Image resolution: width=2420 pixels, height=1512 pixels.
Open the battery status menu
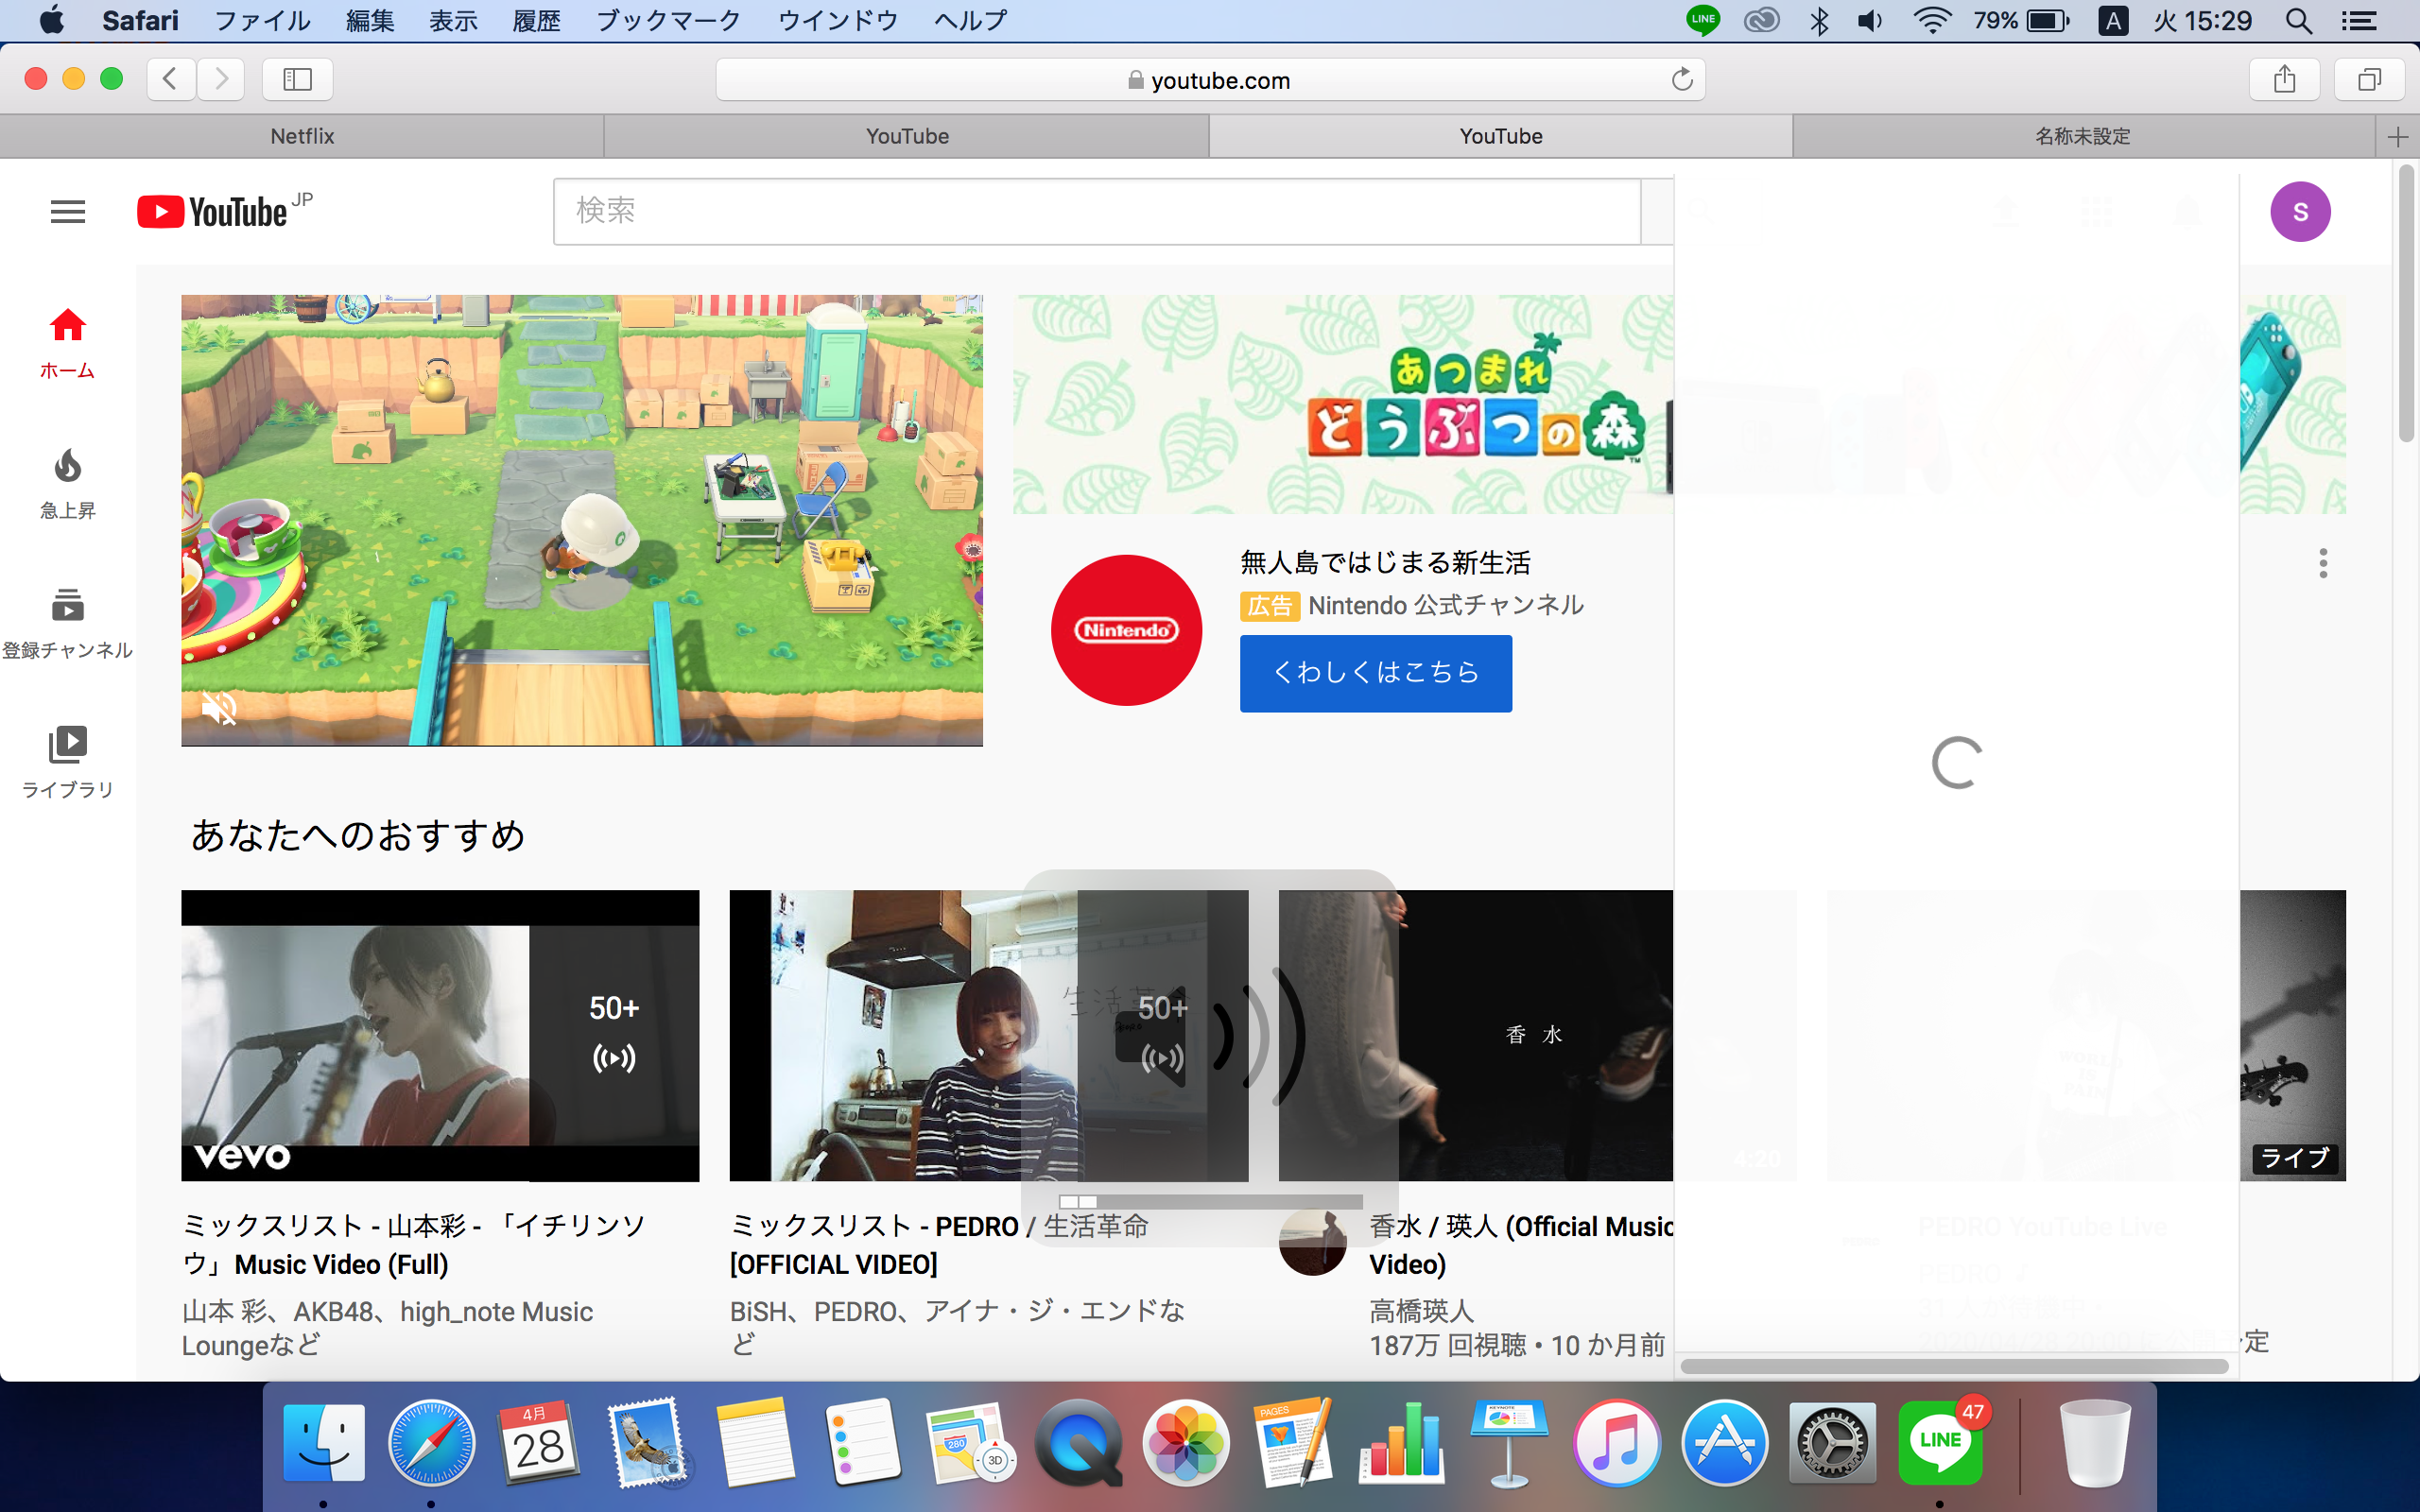point(2021,21)
